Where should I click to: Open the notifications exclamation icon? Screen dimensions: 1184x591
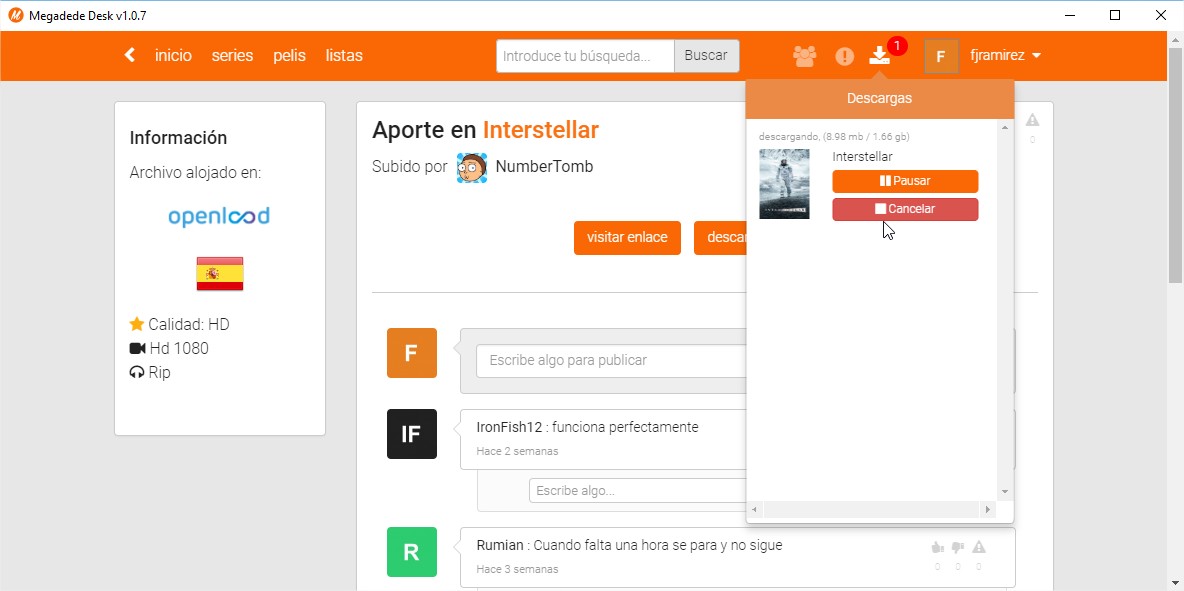point(844,56)
